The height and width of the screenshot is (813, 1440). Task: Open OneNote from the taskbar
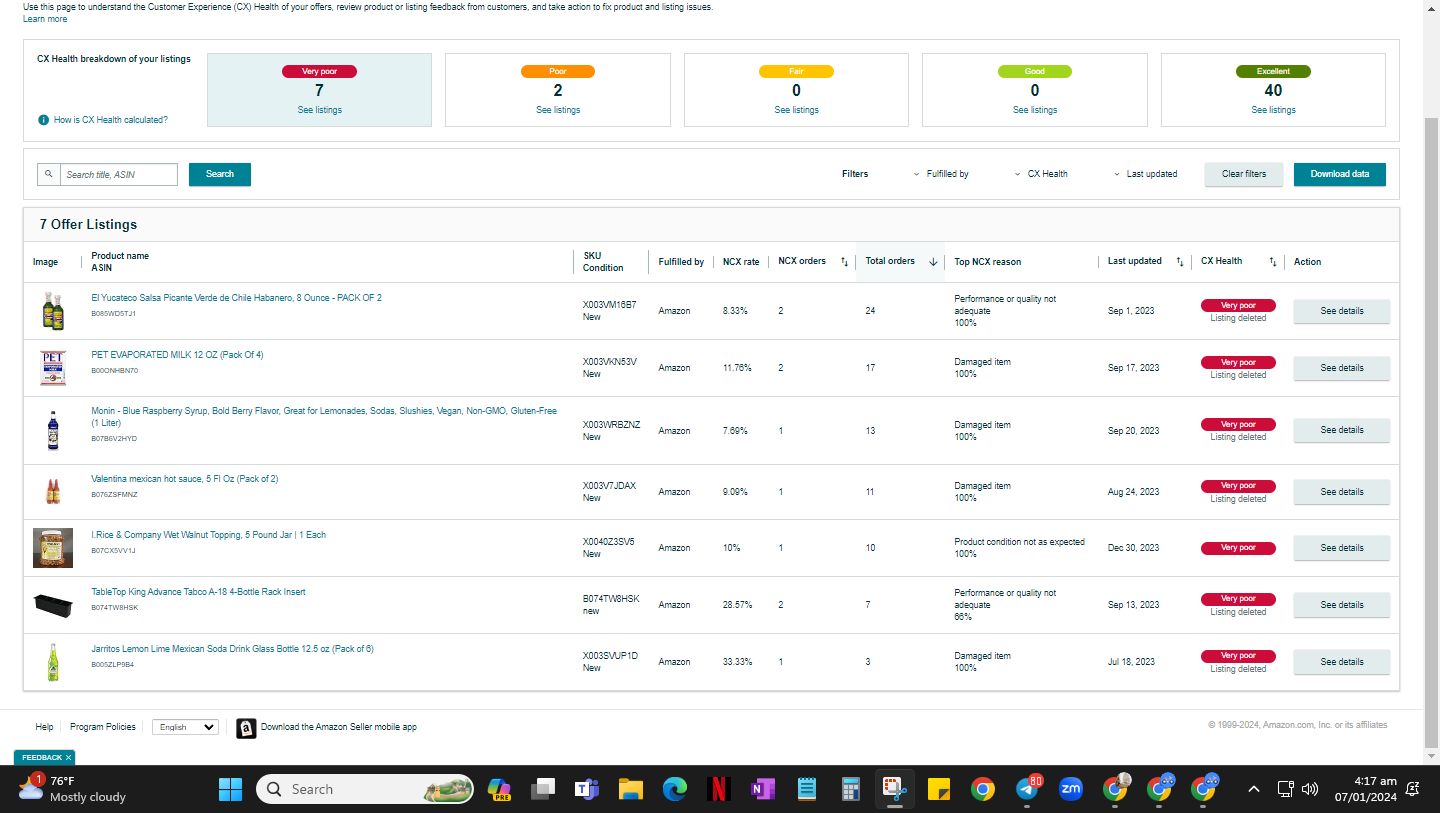763,789
